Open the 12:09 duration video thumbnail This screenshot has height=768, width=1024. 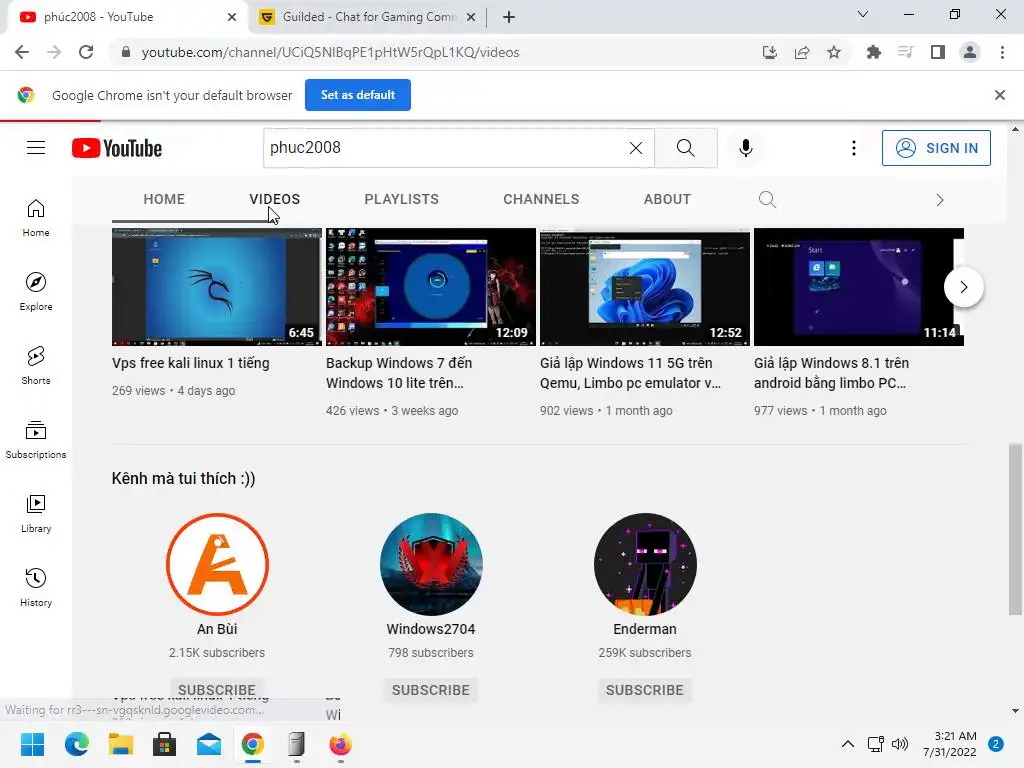tap(430, 287)
